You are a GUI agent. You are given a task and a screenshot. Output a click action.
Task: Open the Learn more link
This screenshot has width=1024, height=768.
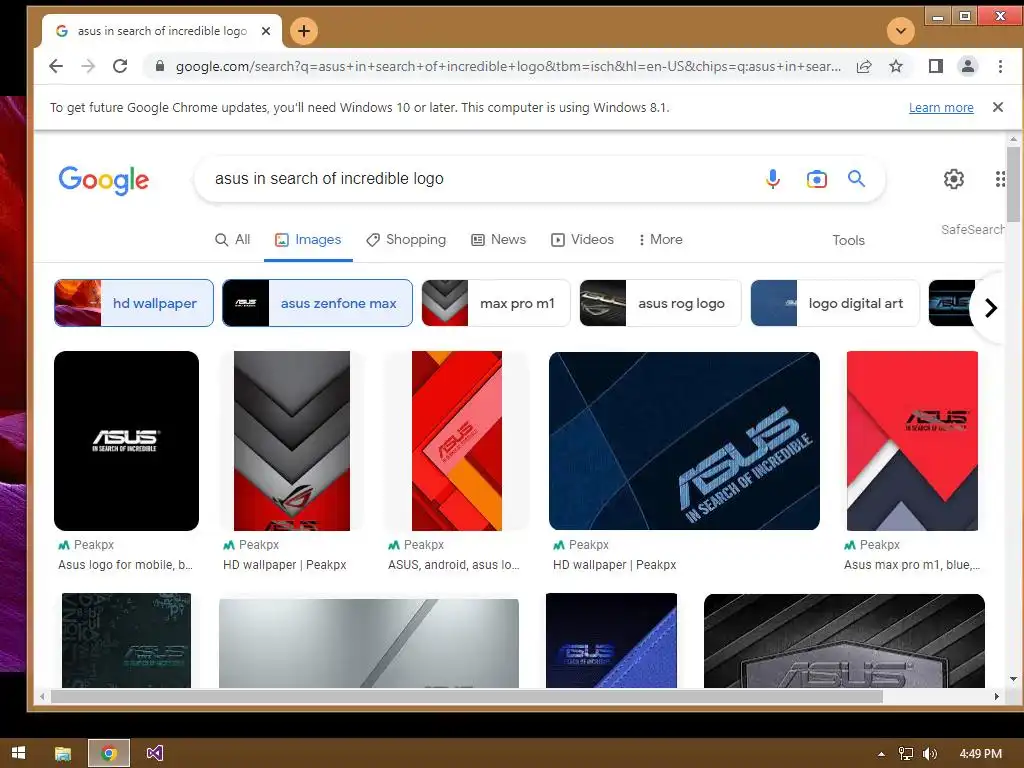(x=941, y=108)
